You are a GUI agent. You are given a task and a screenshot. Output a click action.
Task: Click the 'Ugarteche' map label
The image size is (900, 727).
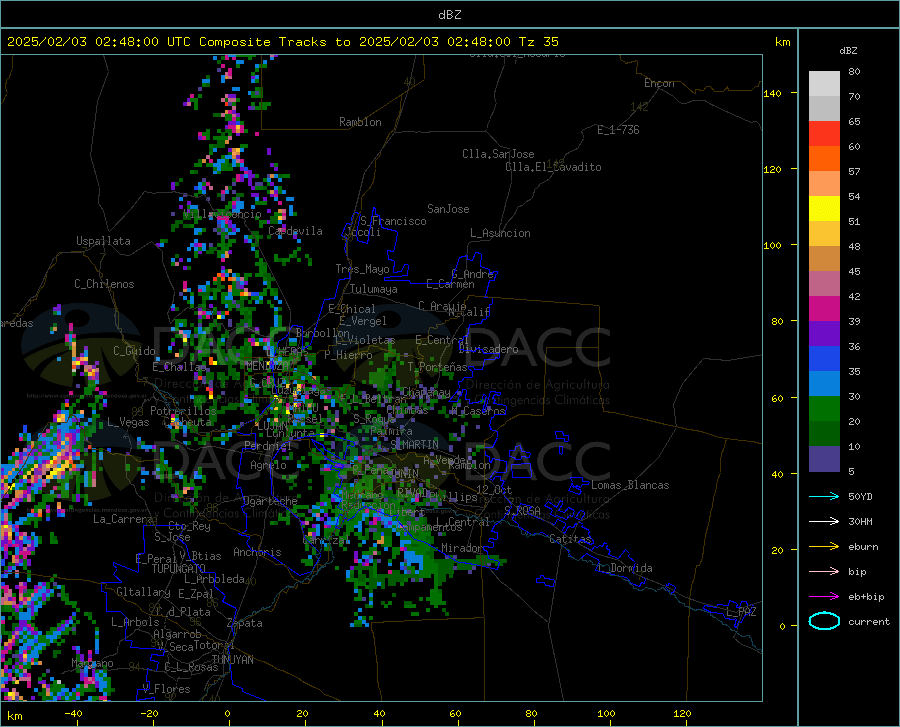[270, 501]
